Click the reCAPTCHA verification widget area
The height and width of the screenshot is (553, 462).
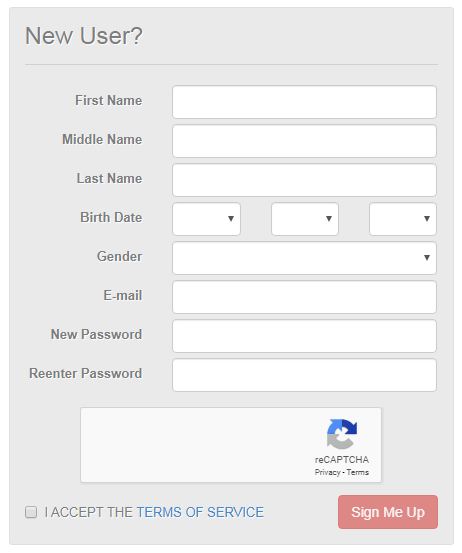pyautogui.click(x=231, y=445)
